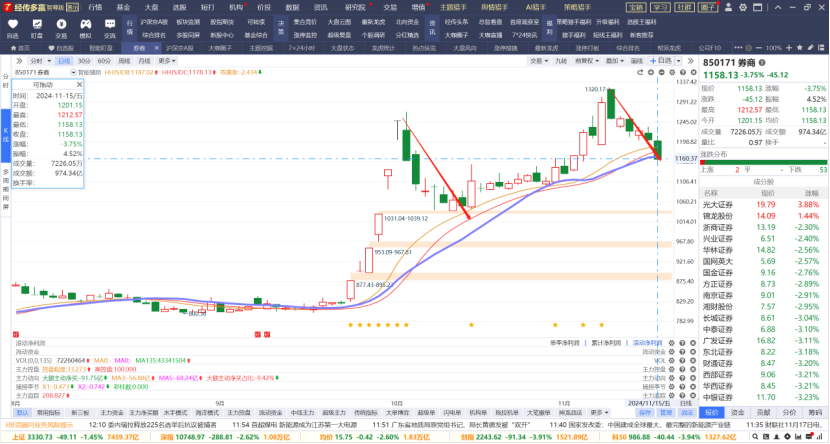The width and height of the screenshot is (830, 444).
Task: Click the 保存 button below the chart
Action: click(644, 412)
